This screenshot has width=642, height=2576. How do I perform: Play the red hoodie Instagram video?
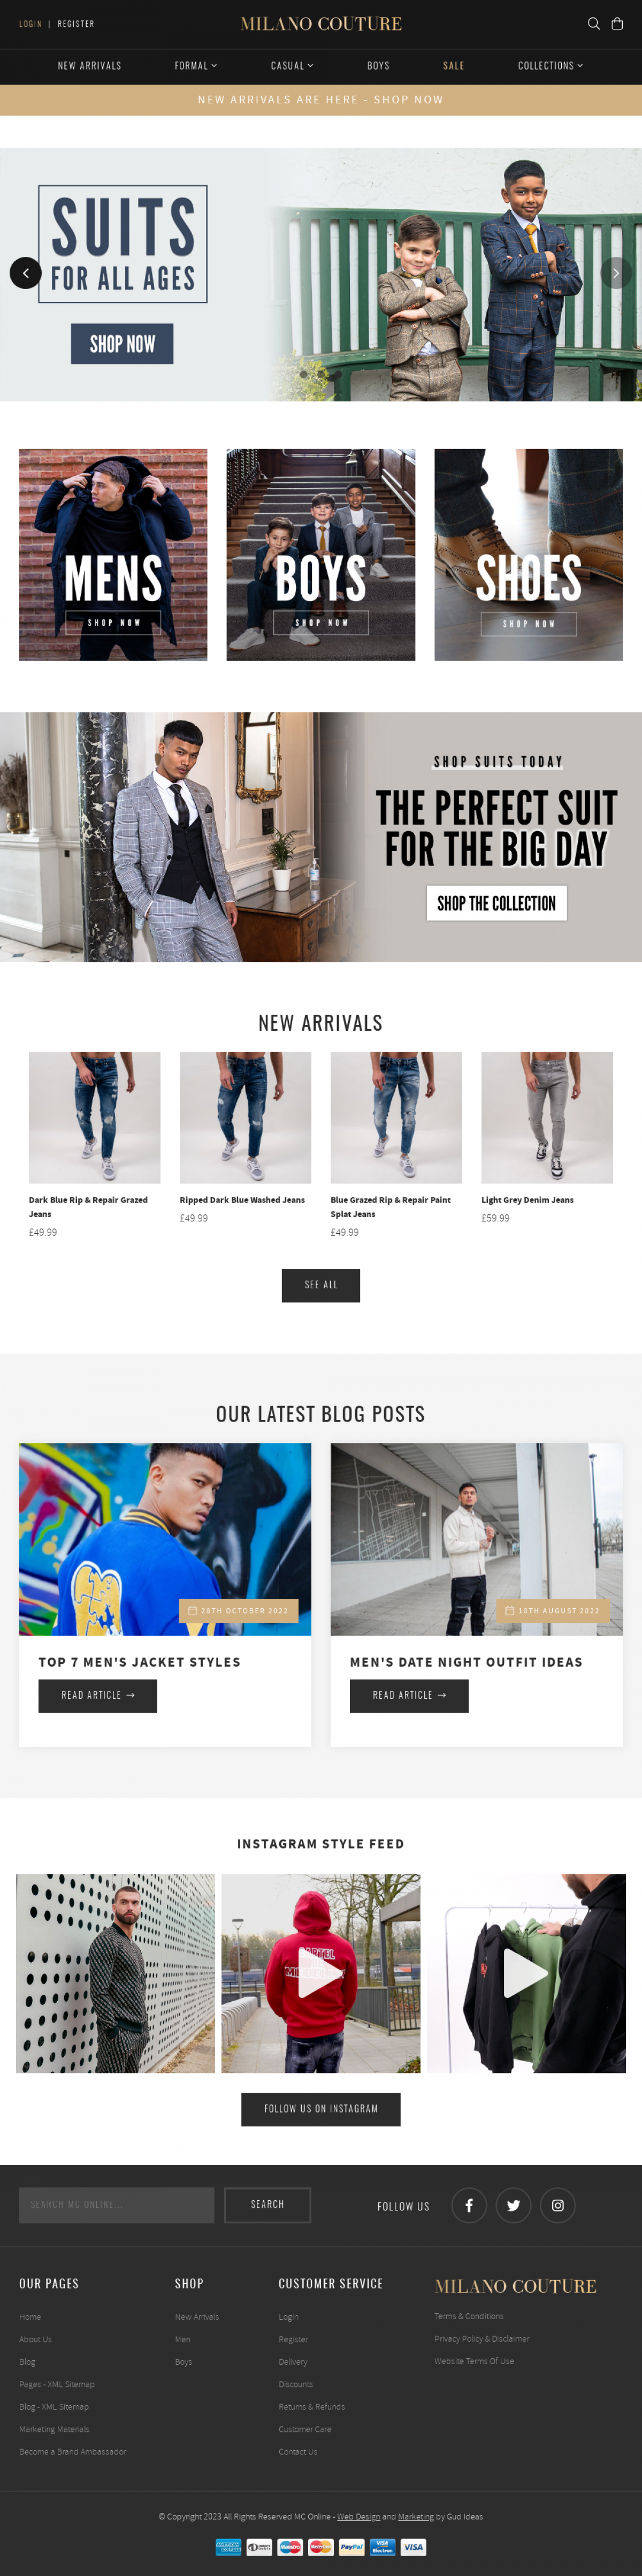(x=320, y=1973)
